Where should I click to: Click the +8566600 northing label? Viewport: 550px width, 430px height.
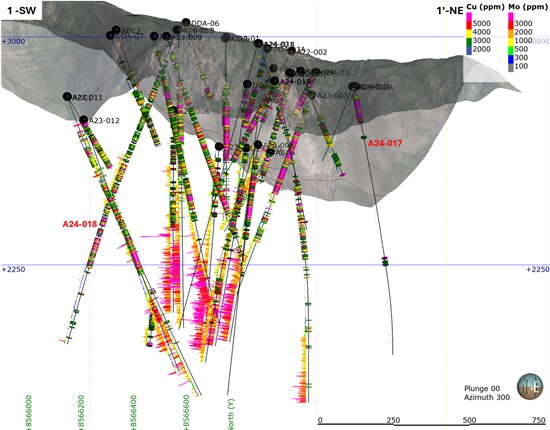[186, 412]
